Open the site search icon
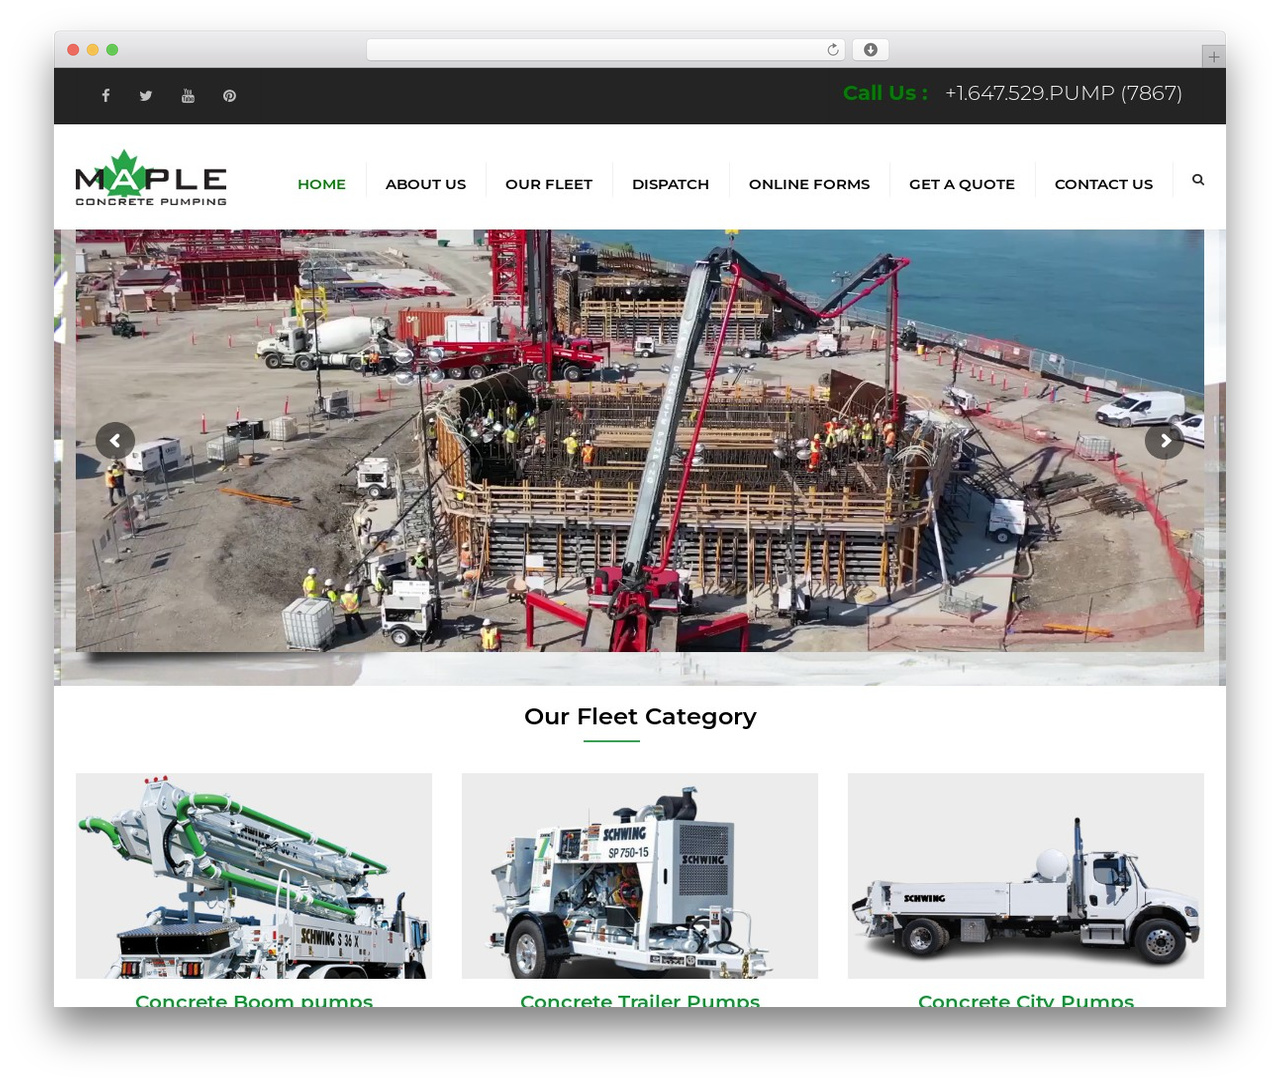Viewport: 1280px width, 1084px height. tap(1198, 180)
